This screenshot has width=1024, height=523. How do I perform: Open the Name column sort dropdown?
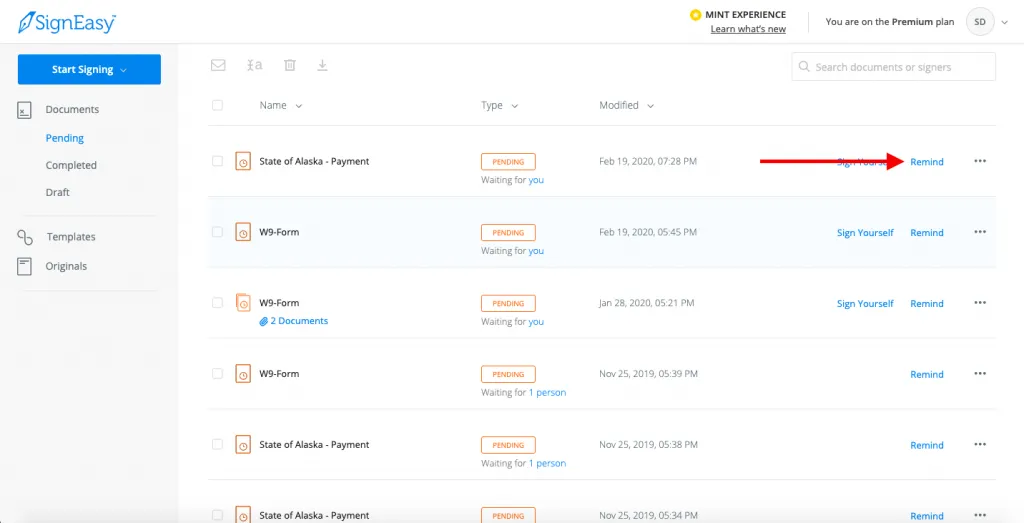(x=298, y=106)
